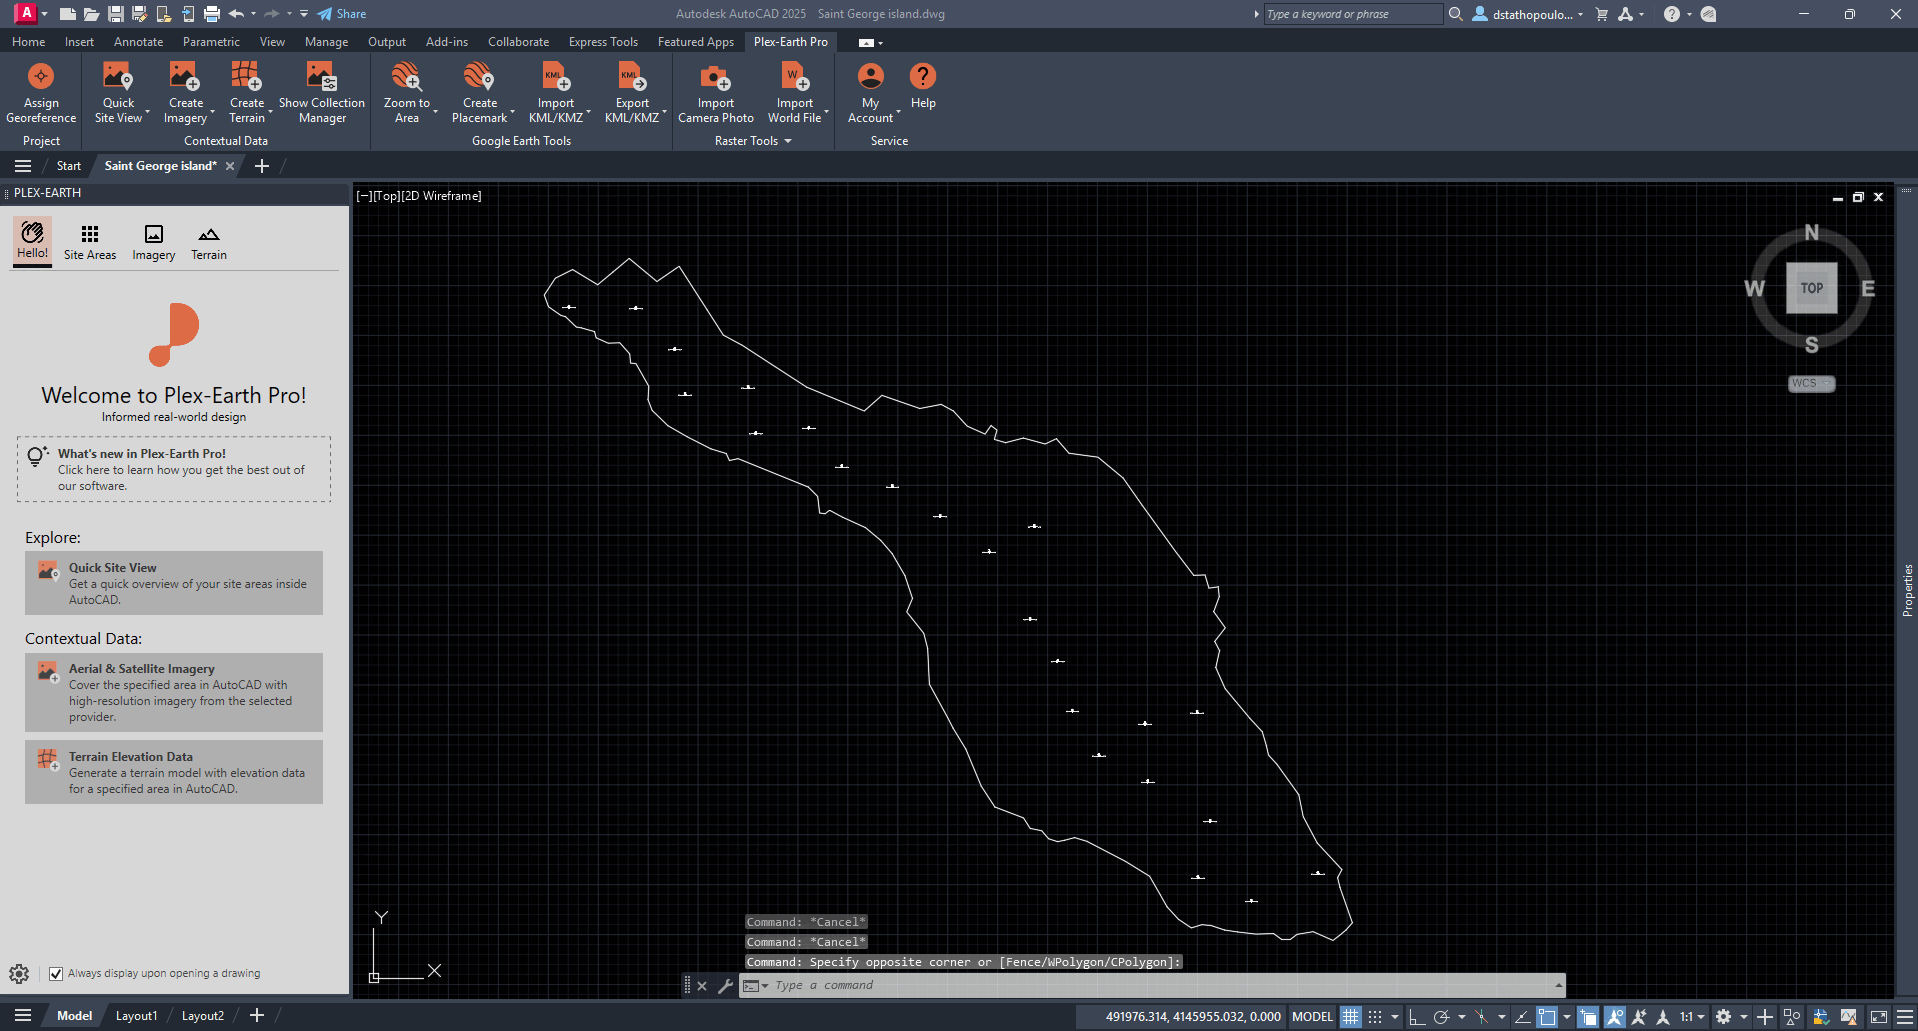1918x1031 pixels.
Task: Toggle the drawing grid display
Action: click(1351, 1017)
